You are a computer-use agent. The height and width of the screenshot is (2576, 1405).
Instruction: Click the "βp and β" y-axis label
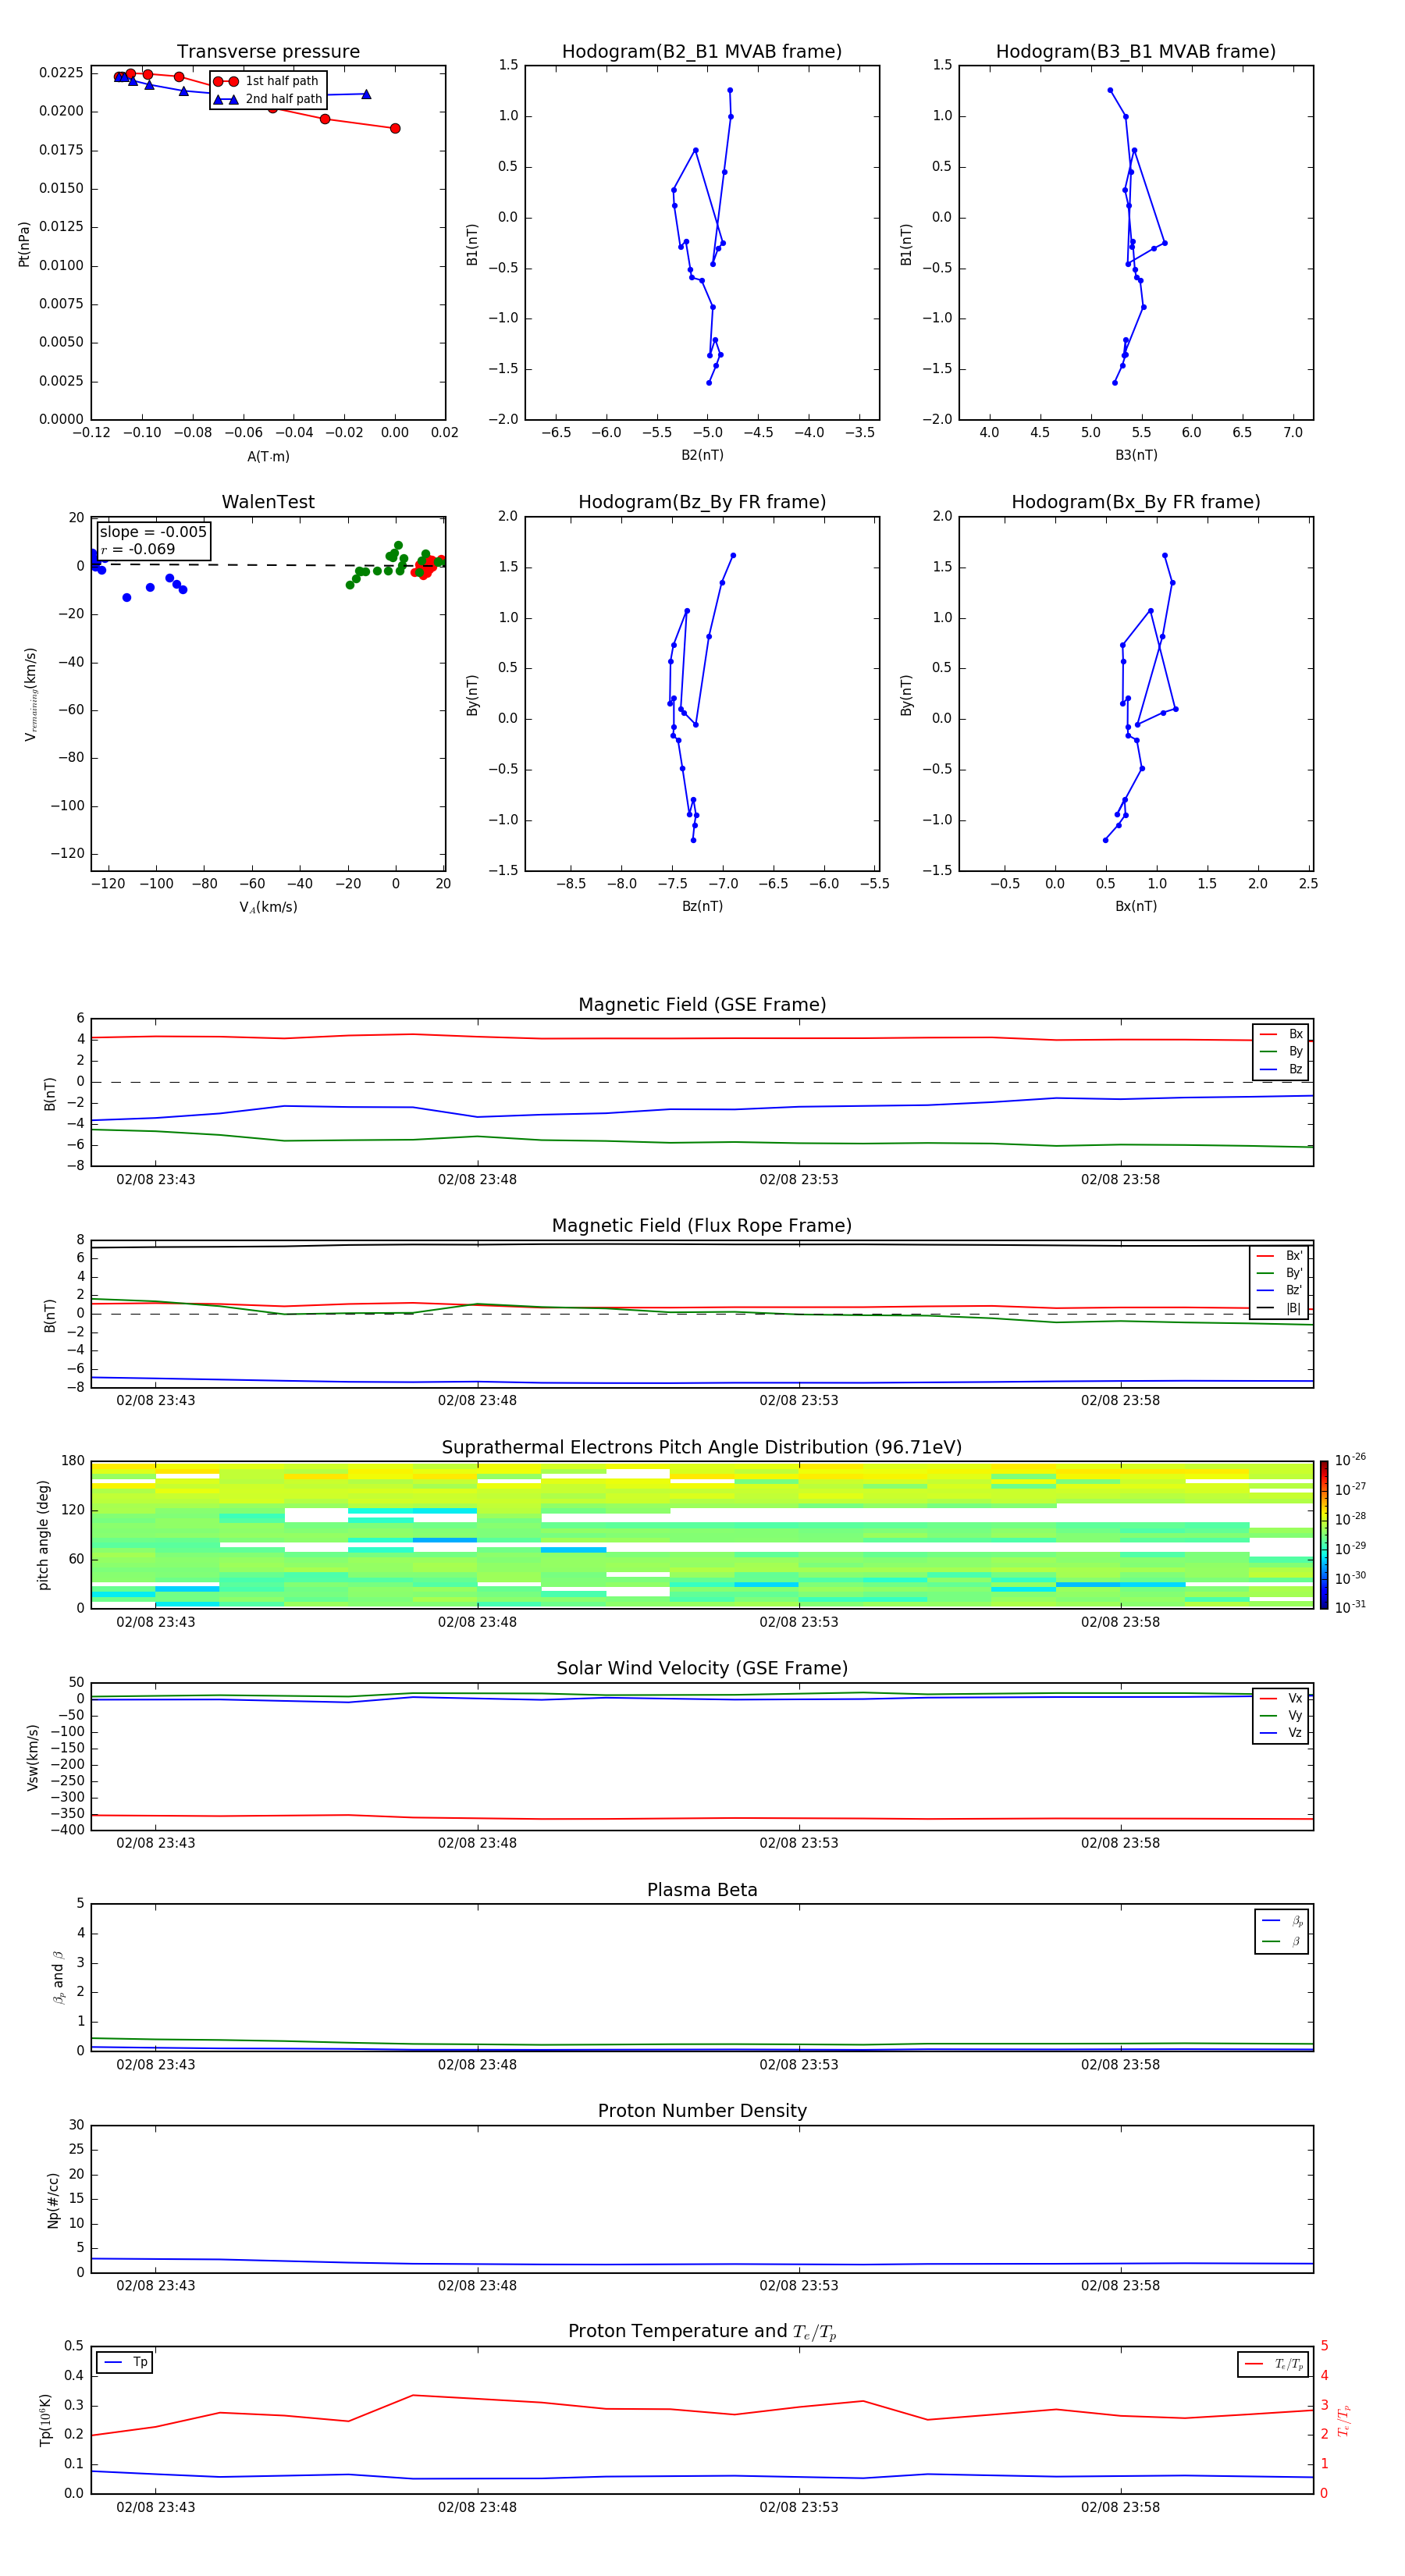click(x=58, y=1977)
